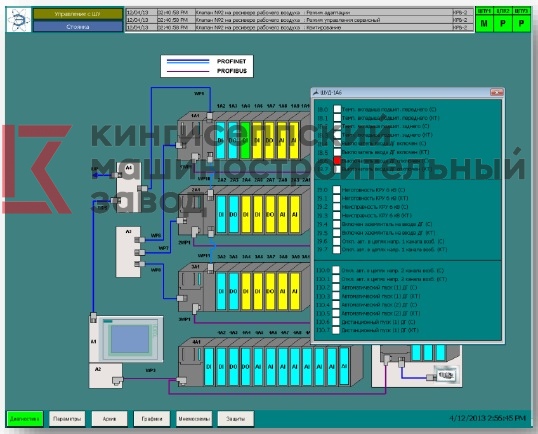Click the date and time display at bottom right
Image resolution: width=538 pixels, height=434 pixels.
coord(488,418)
